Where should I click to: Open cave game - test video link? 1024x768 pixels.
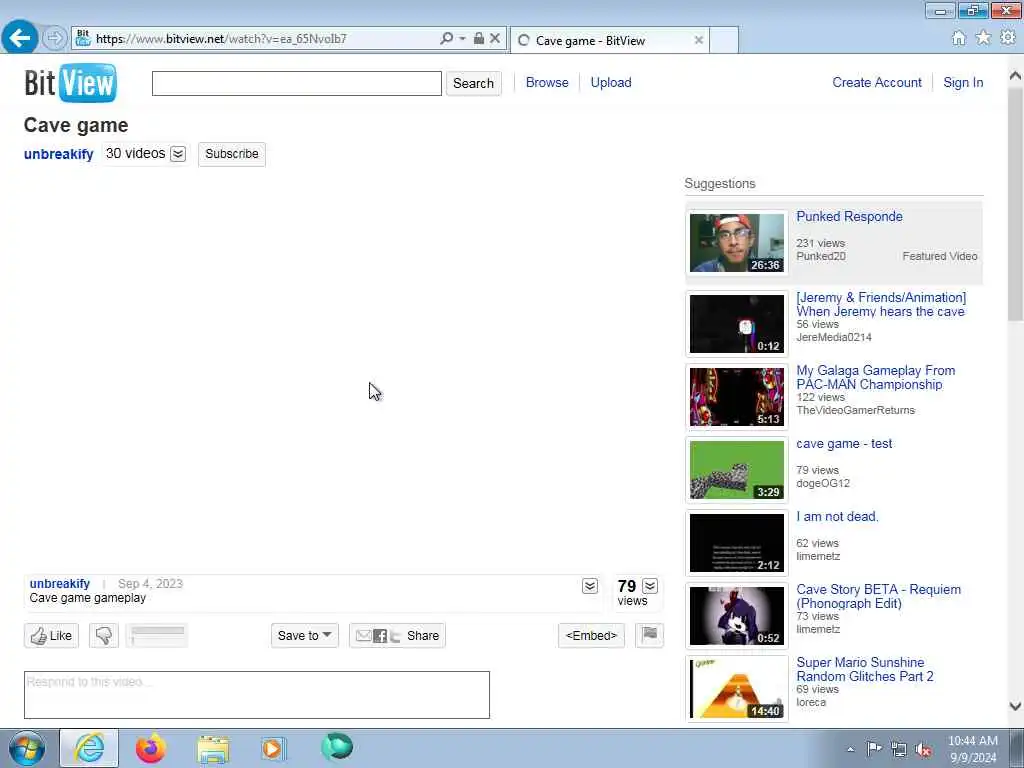pyautogui.click(x=844, y=443)
